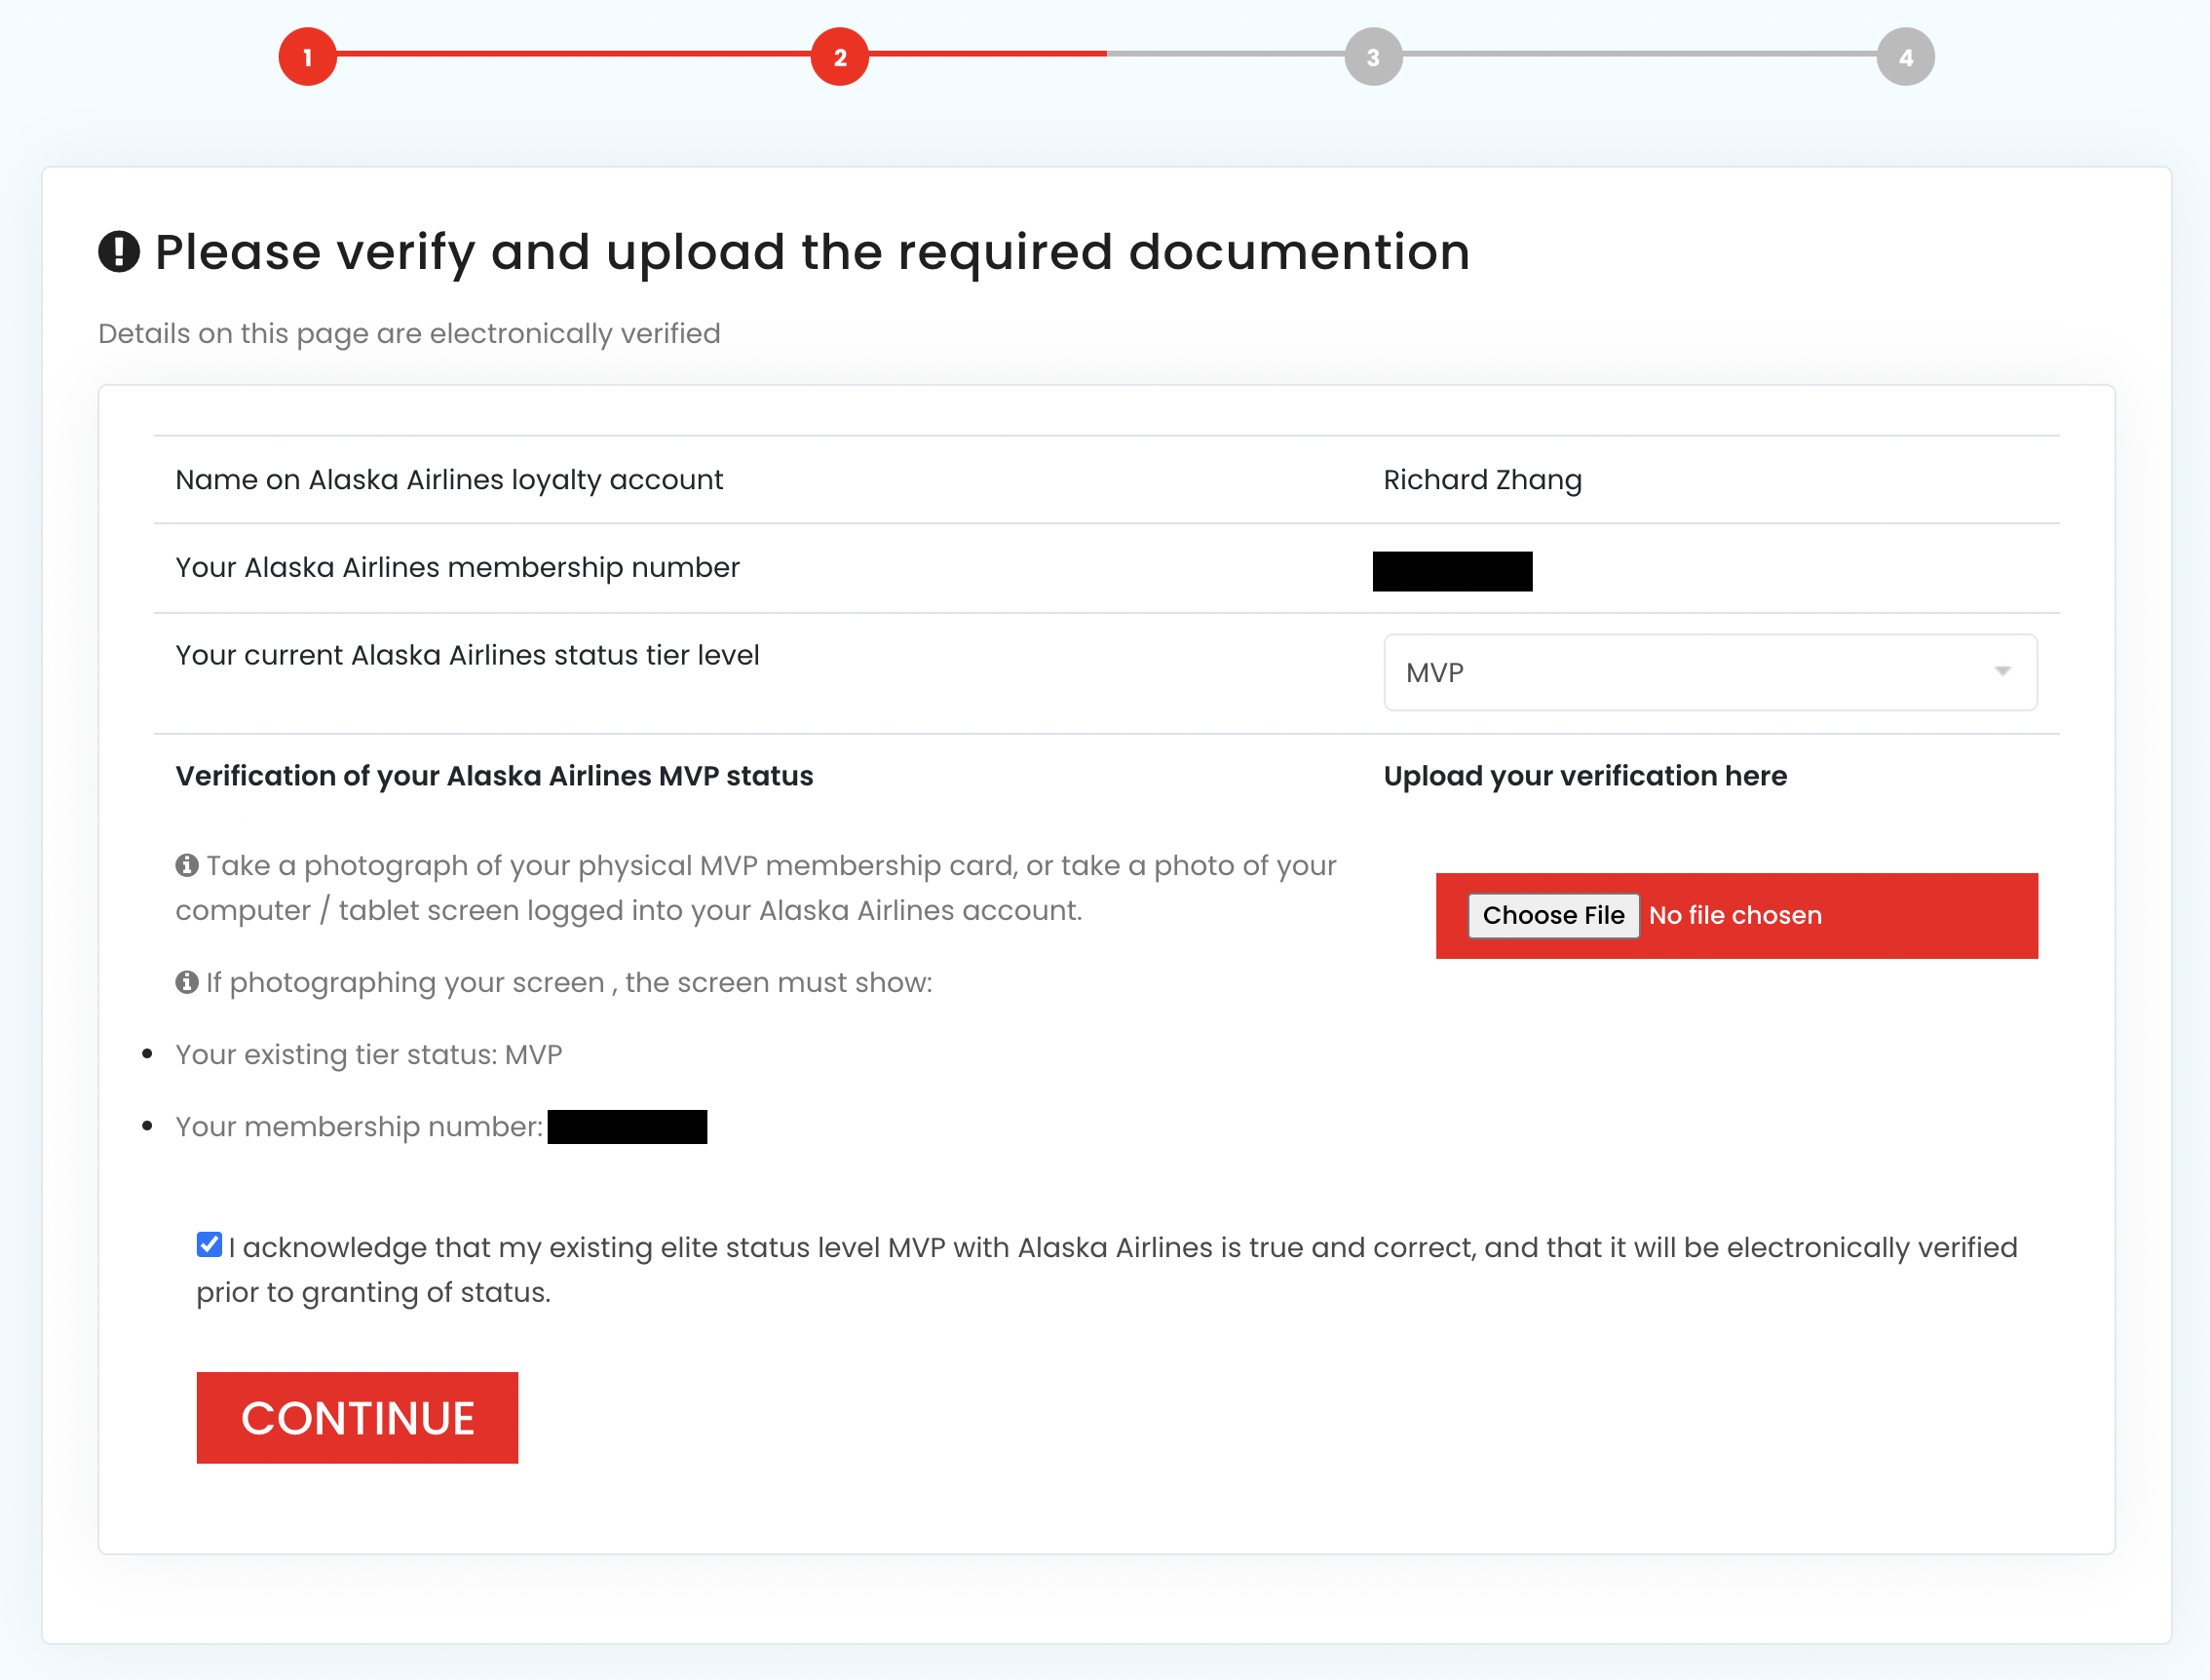Open the status tier level dropdown
The height and width of the screenshot is (1680, 2210).
click(1709, 672)
